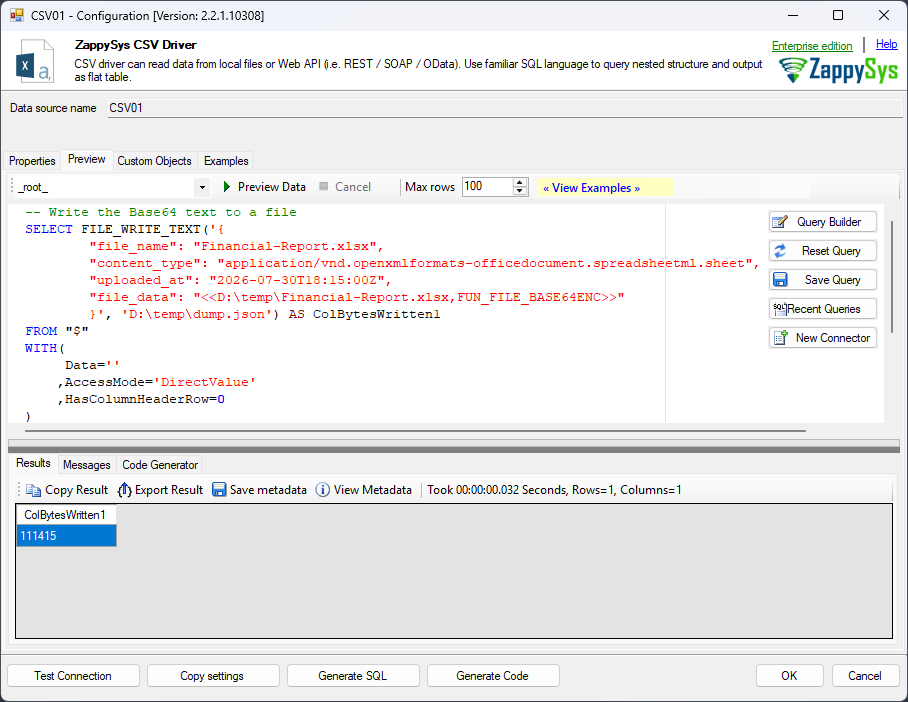Click the CSV driver file icon in header
Viewport: 908px width, 702px height.
coord(35,60)
